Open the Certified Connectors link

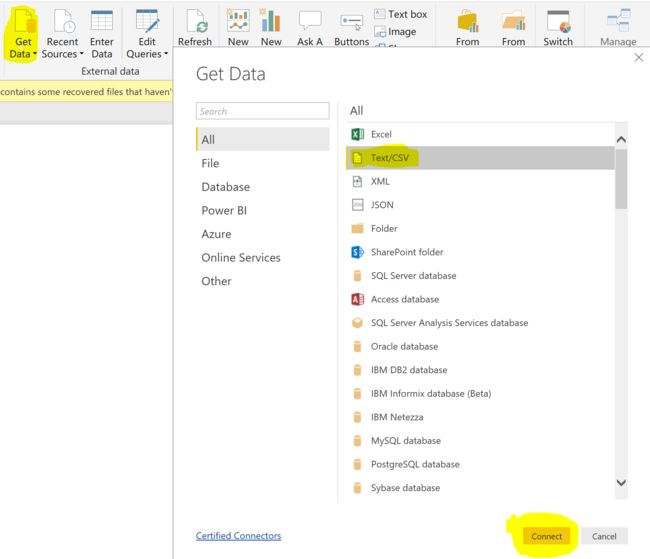(x=238, y=536)
